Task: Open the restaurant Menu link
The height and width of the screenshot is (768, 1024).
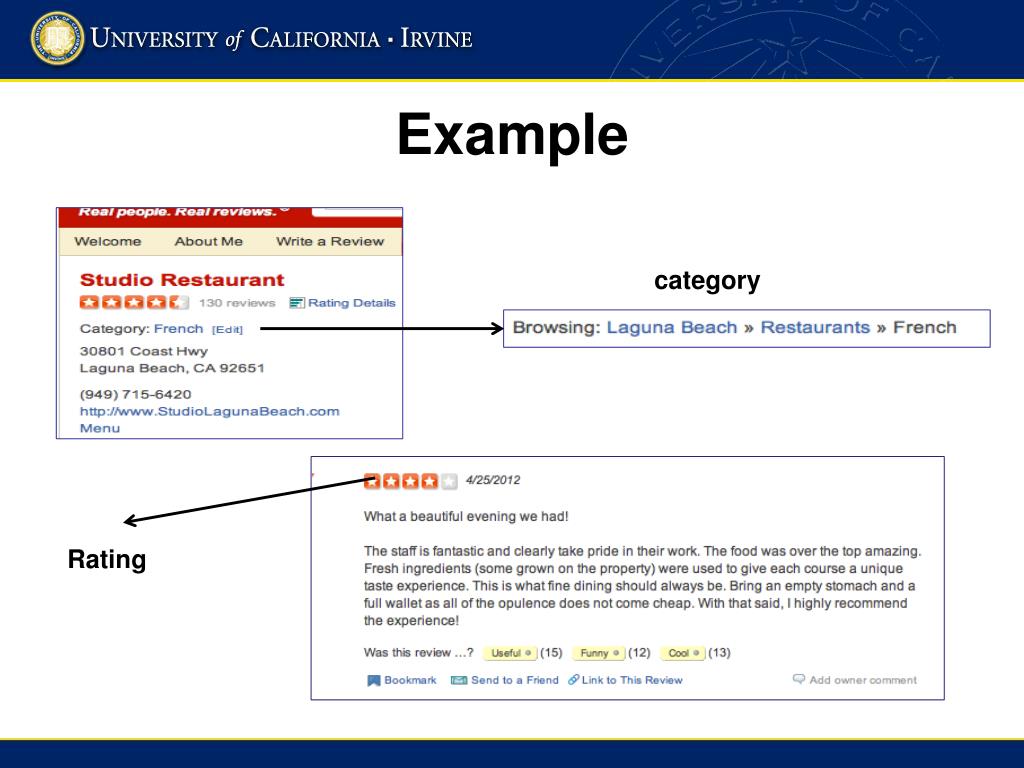Action: coord(100,428)
